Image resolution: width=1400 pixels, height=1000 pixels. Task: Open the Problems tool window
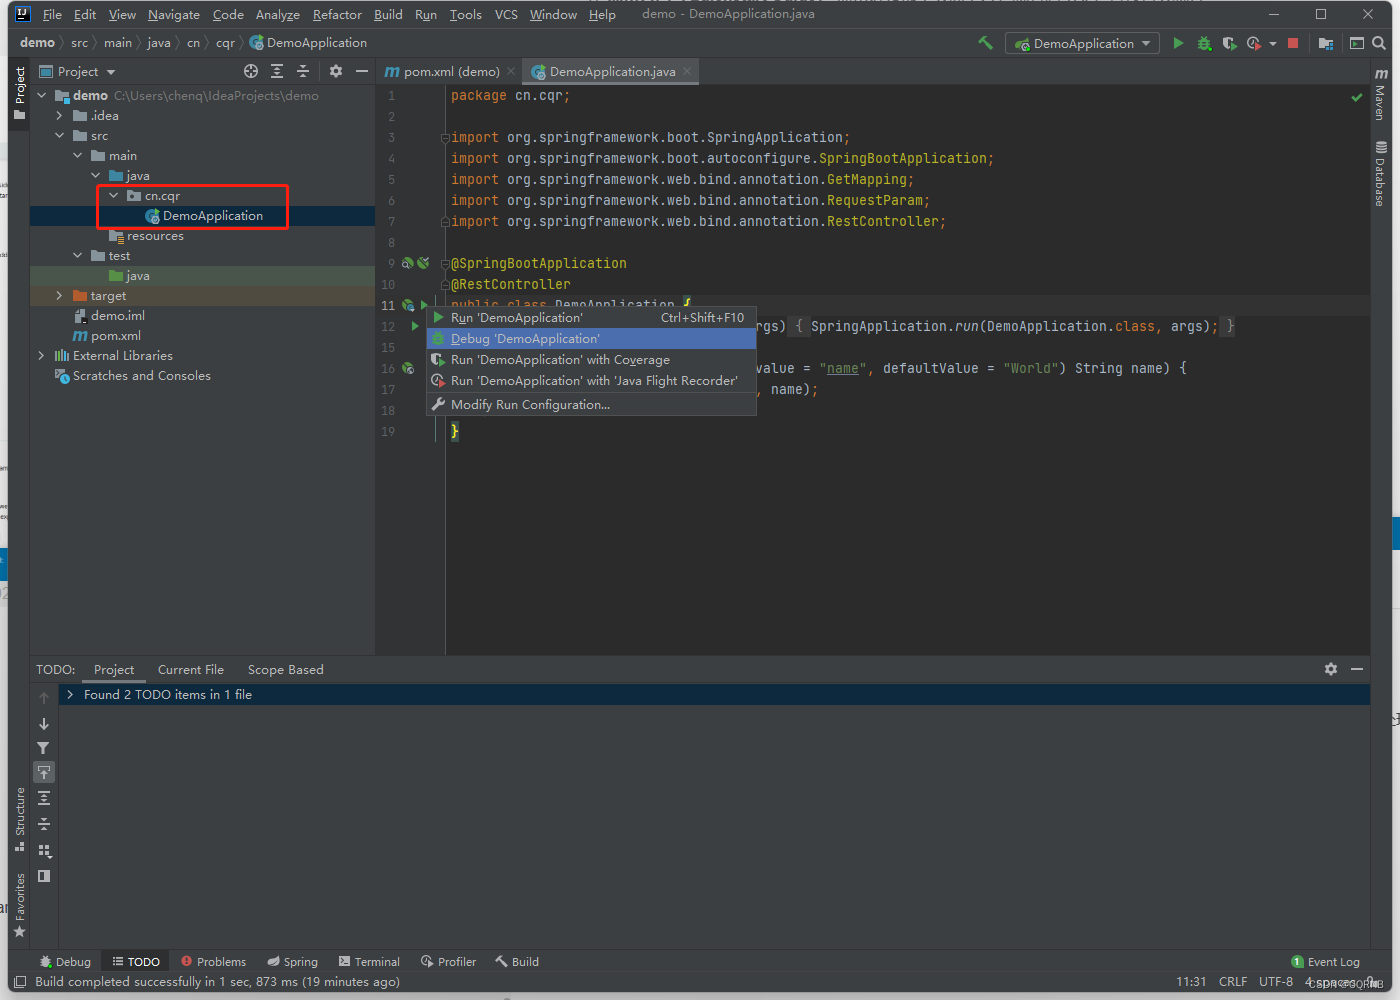pos(213,961)
